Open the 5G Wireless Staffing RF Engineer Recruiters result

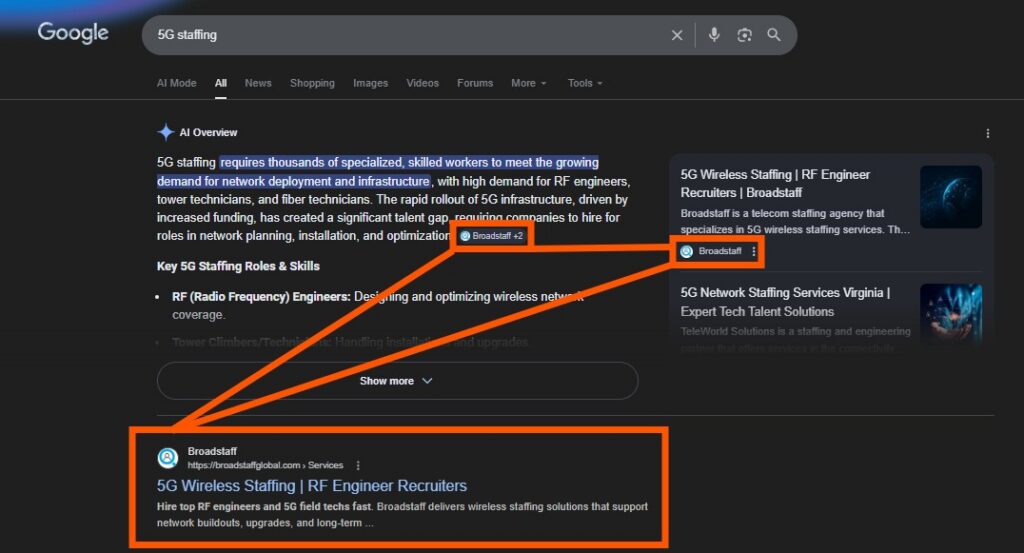(x=312, y=486)
